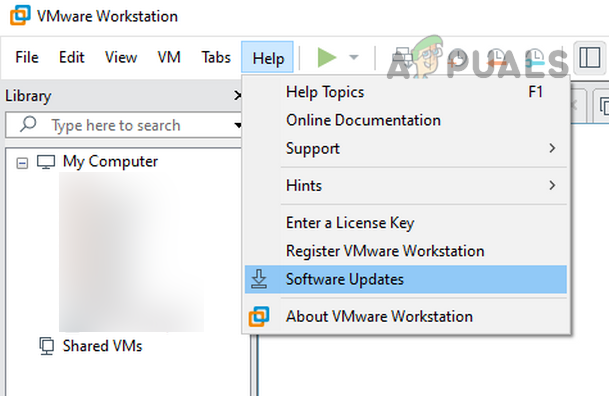Viewport: 609px width, 396px height.
Task: Select Register VMware Workstation entry
Action: point(406,251)
